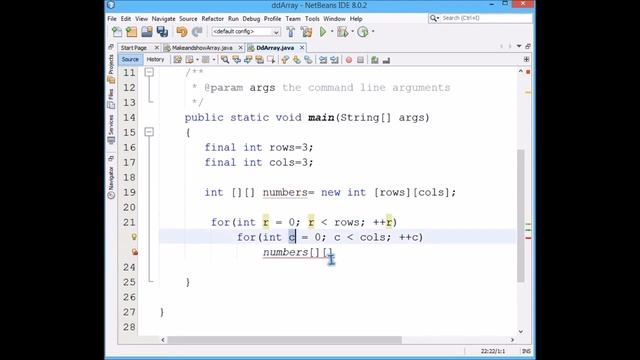This screenshot has height=360, width=640.
Task: Open the Run Project dropdown arrow
Action: click(332, 31)
